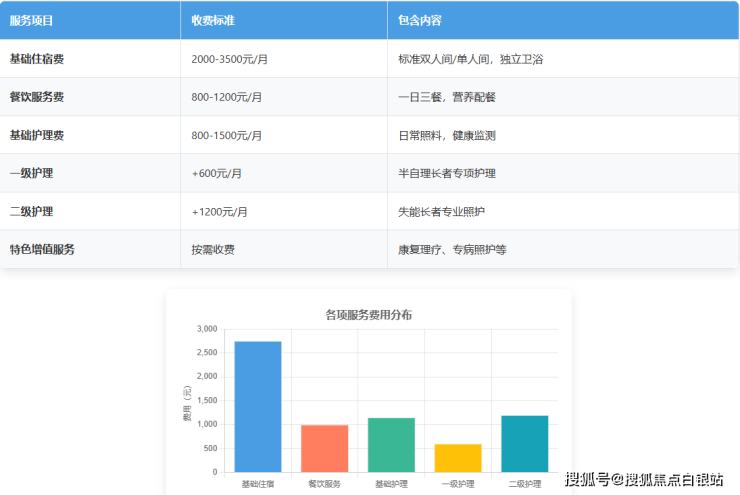This screenshot has width=740, height=495.
Task: Click the 2000-3500元/月 price cell
Action: (x=229, y=59)
